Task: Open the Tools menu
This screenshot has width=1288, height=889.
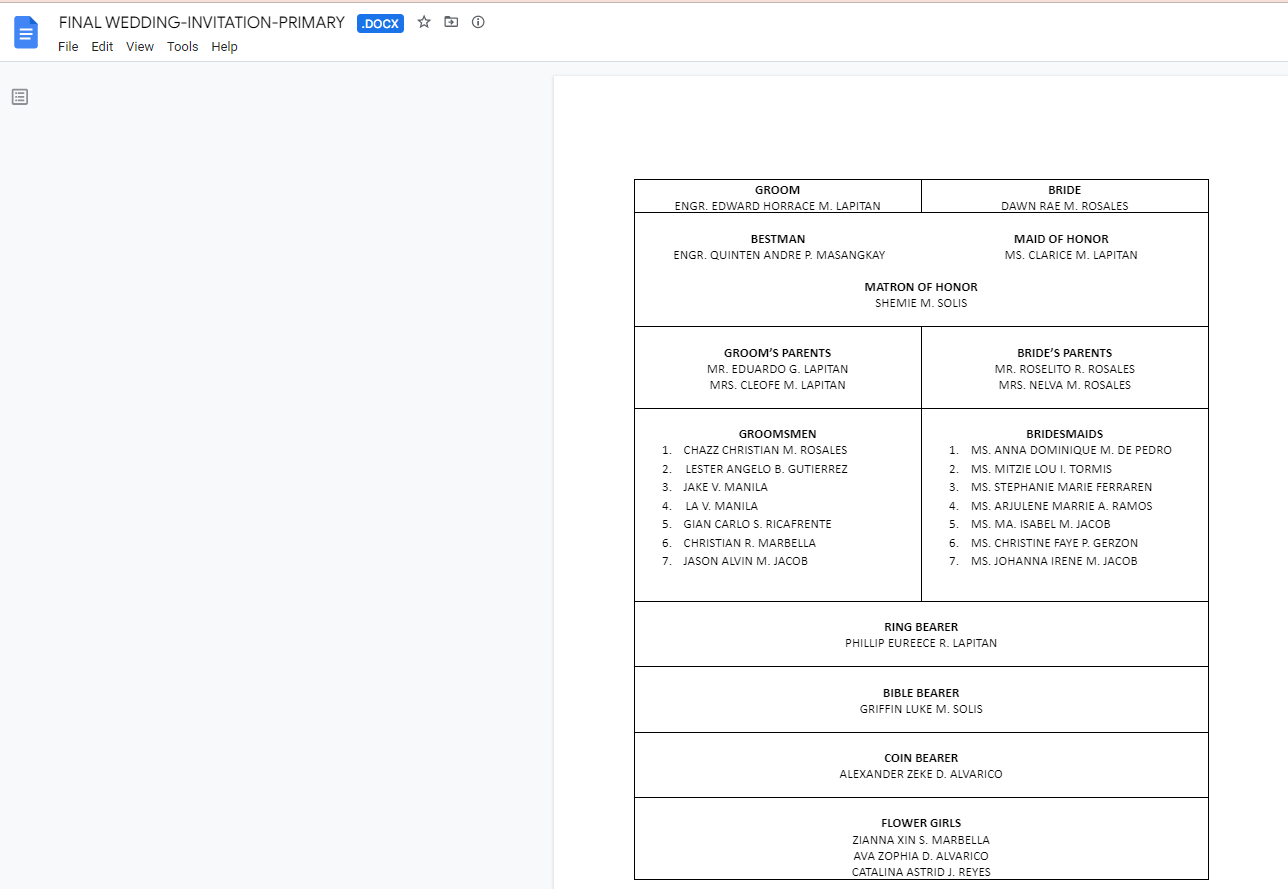Action: point(183,47)
